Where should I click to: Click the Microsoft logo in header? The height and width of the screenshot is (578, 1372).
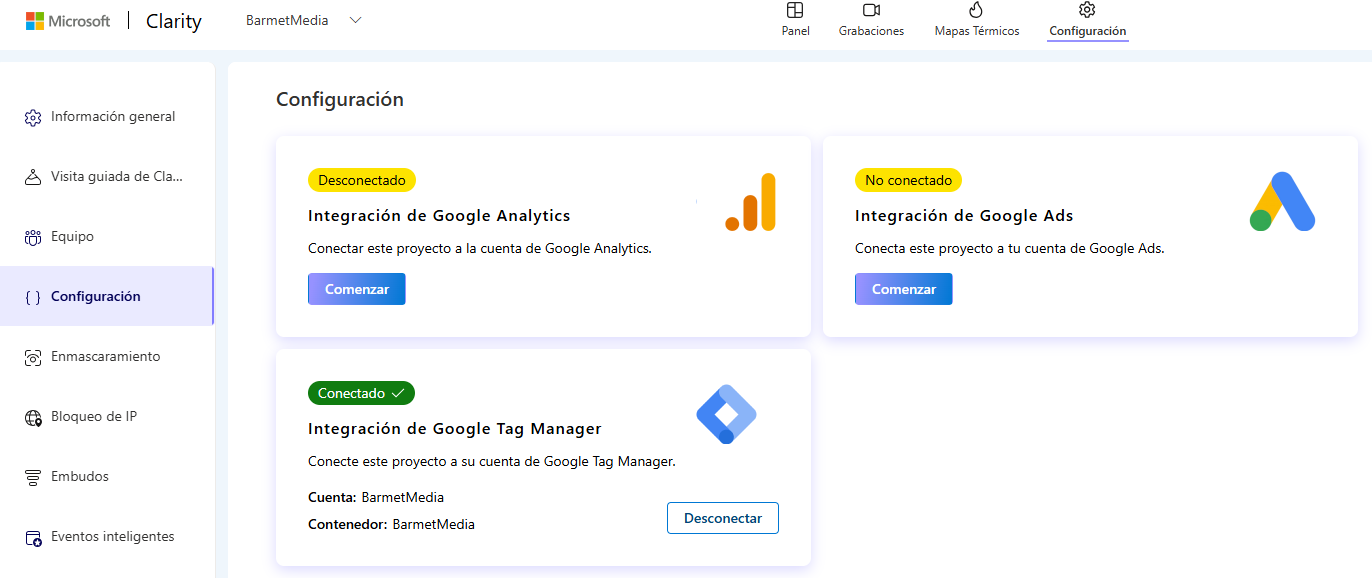(68, 21)
